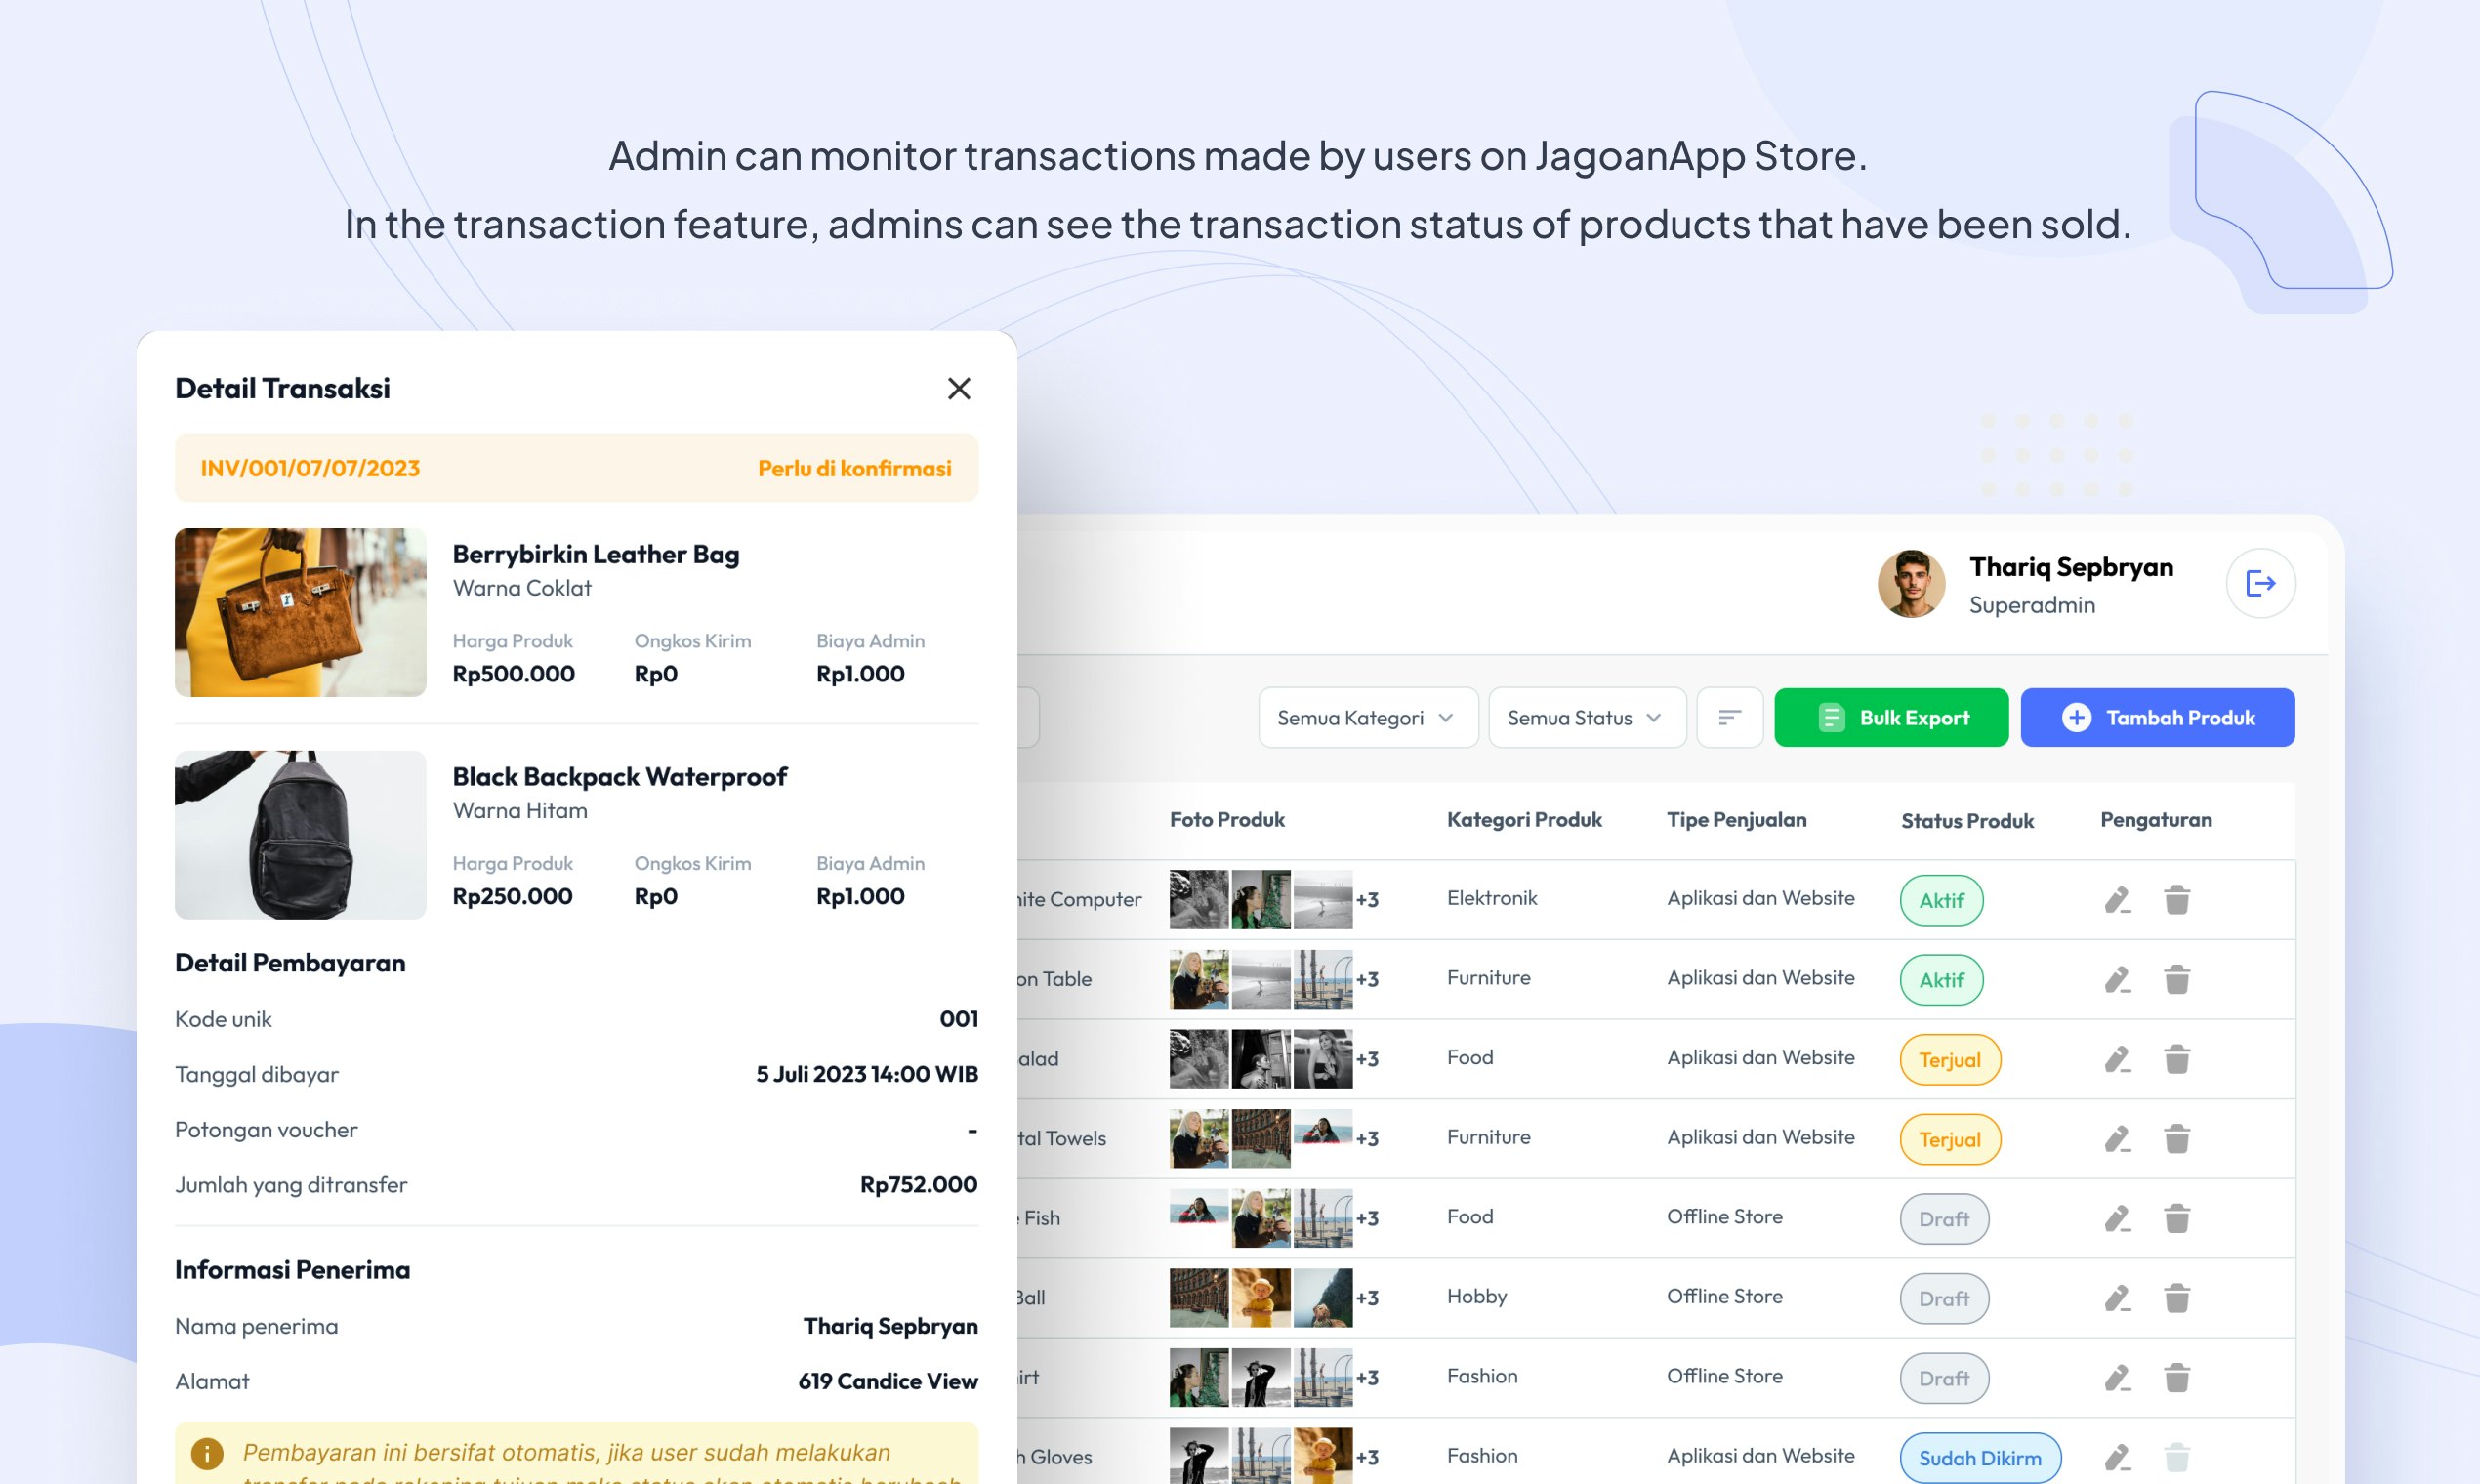Click the Foto Produk column header

[x=1226, y=819]
